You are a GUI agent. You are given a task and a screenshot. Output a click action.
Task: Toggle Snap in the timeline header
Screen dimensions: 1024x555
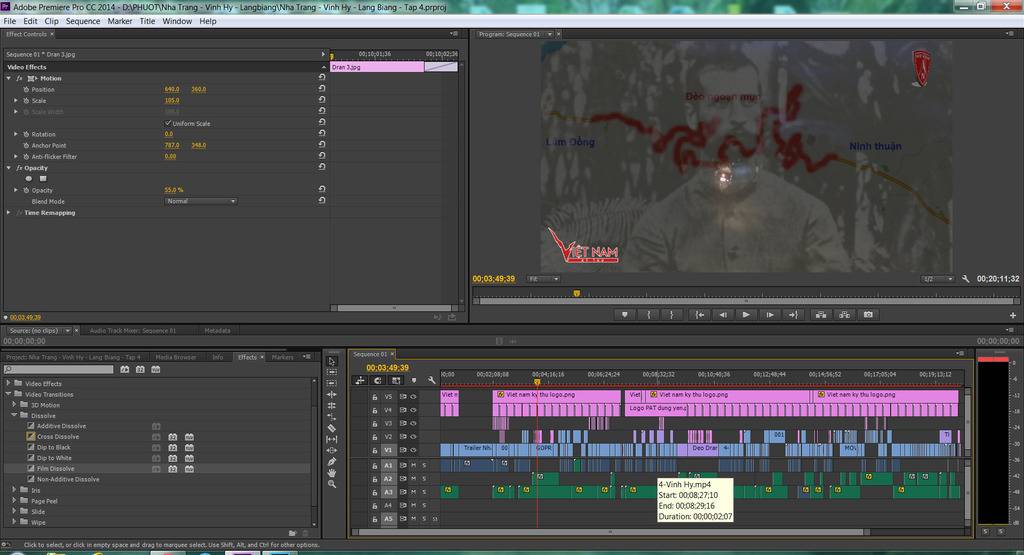[x=377, y=380]
